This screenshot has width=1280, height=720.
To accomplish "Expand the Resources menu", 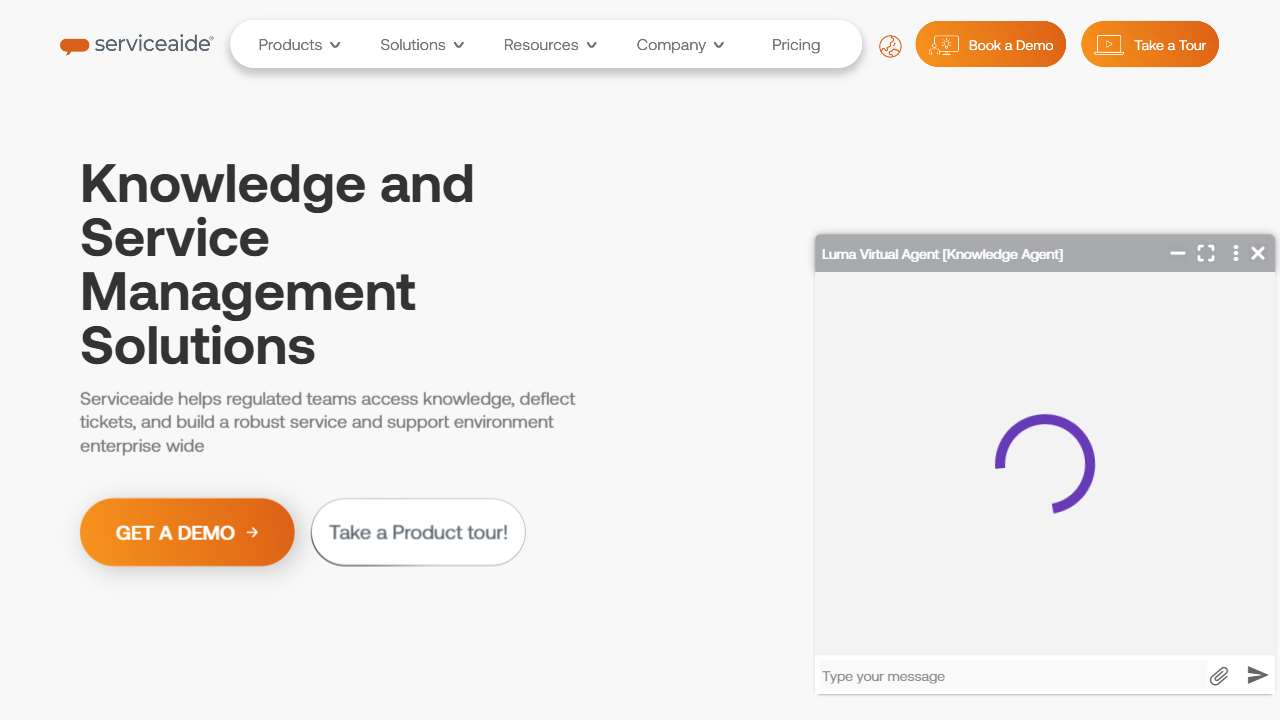I will point(550,45).
